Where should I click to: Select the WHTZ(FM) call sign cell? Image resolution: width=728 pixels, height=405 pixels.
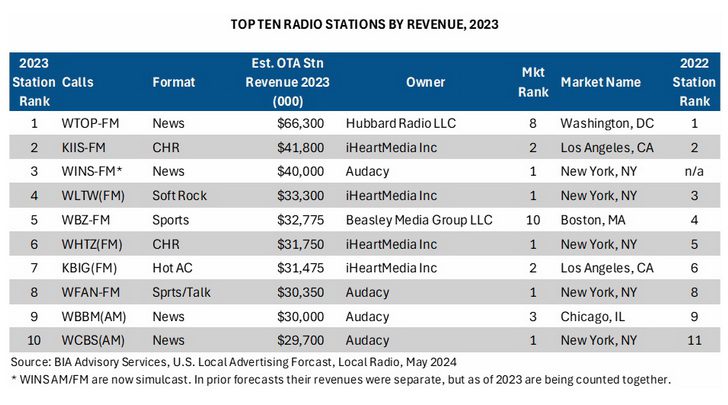click(92, 244)
